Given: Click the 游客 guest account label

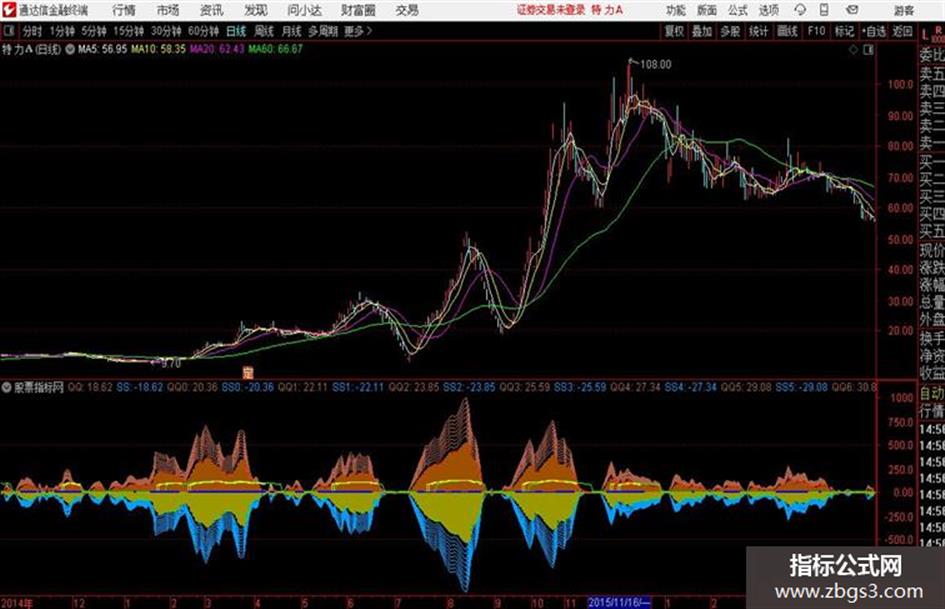Looking at the screenshot, I should pyautogui.click(x=903, y=10).
